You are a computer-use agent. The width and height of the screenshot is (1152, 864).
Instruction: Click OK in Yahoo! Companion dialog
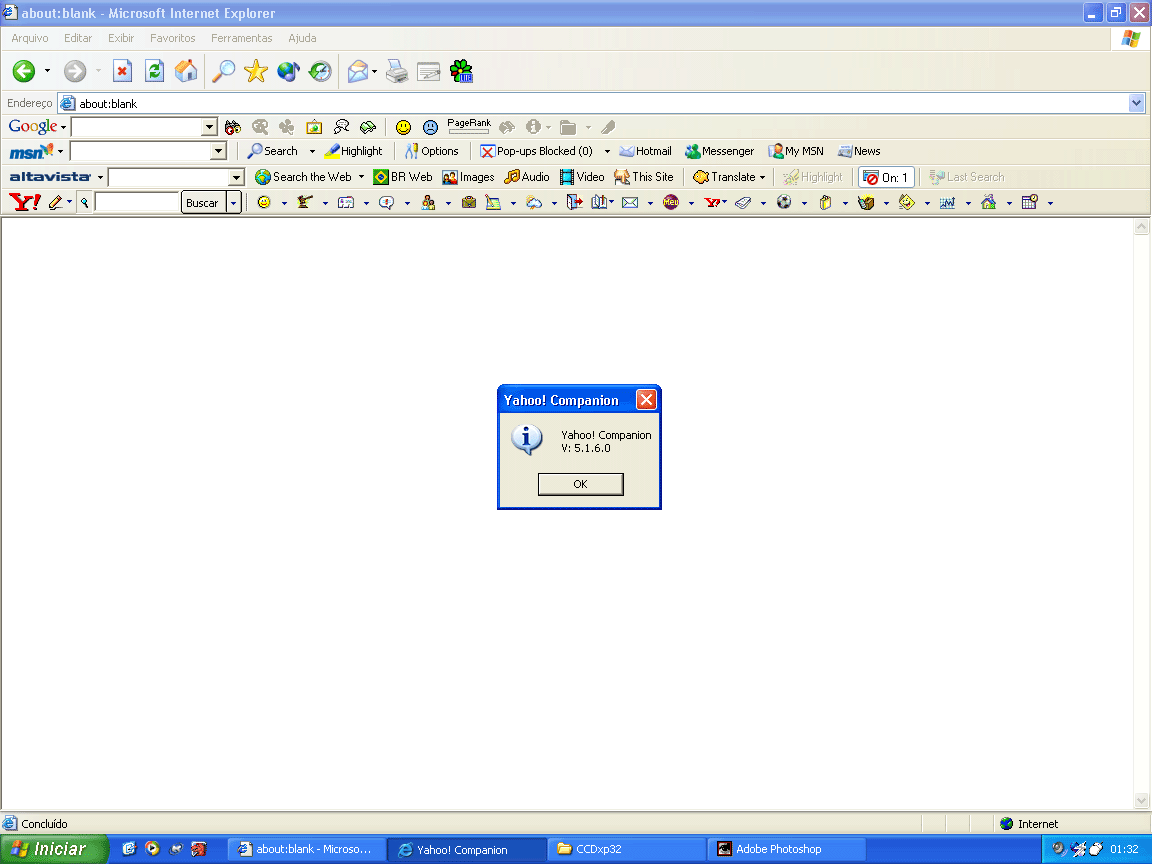580,484
